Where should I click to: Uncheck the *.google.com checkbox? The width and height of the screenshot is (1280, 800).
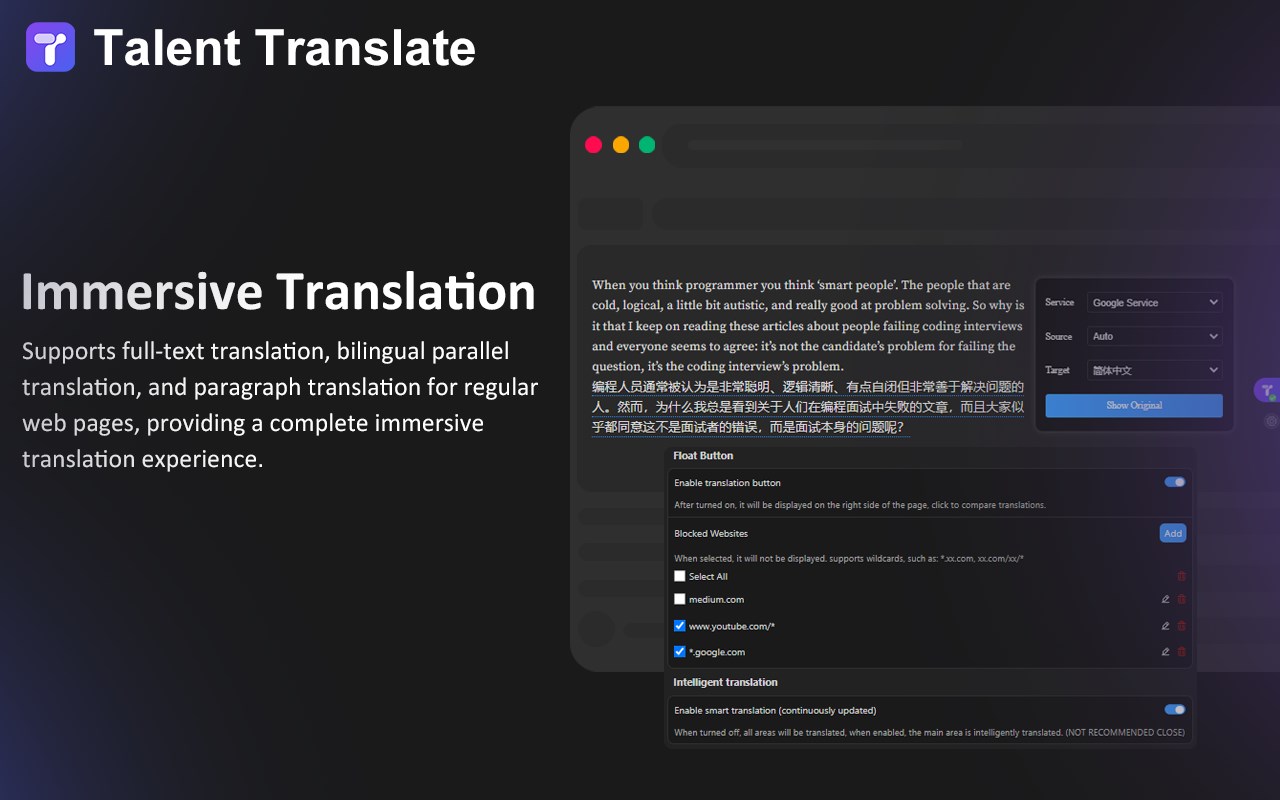point(680,652)
